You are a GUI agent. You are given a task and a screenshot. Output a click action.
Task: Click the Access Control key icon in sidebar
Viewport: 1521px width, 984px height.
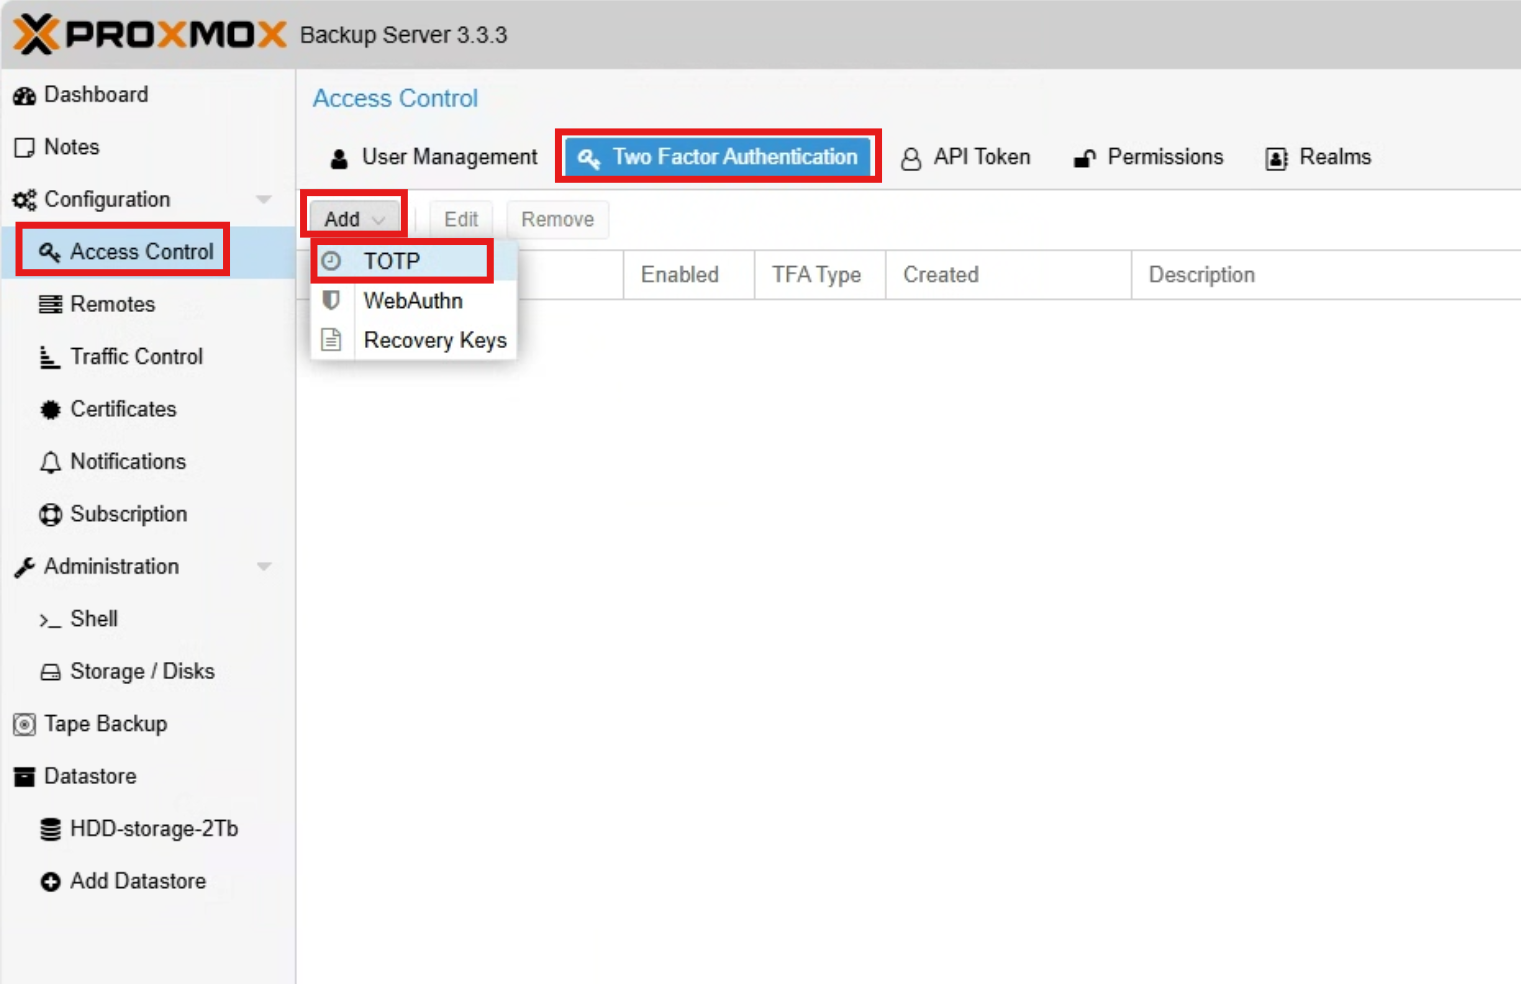(x=50, y=252)
